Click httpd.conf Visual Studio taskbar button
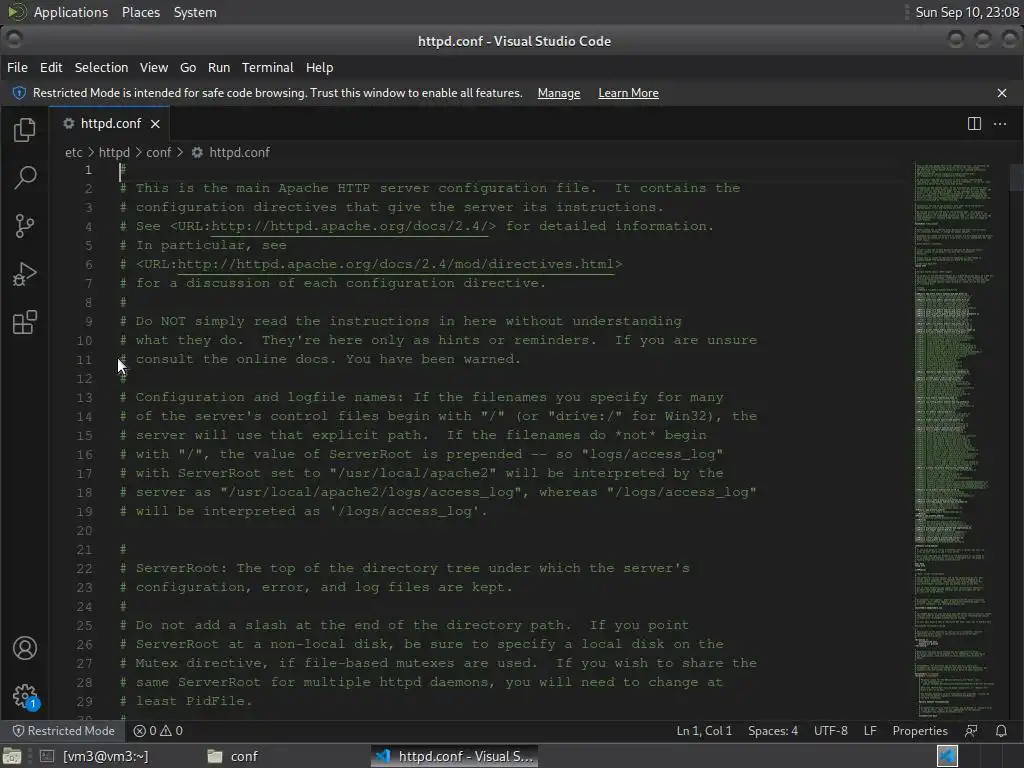 (455, 756)
